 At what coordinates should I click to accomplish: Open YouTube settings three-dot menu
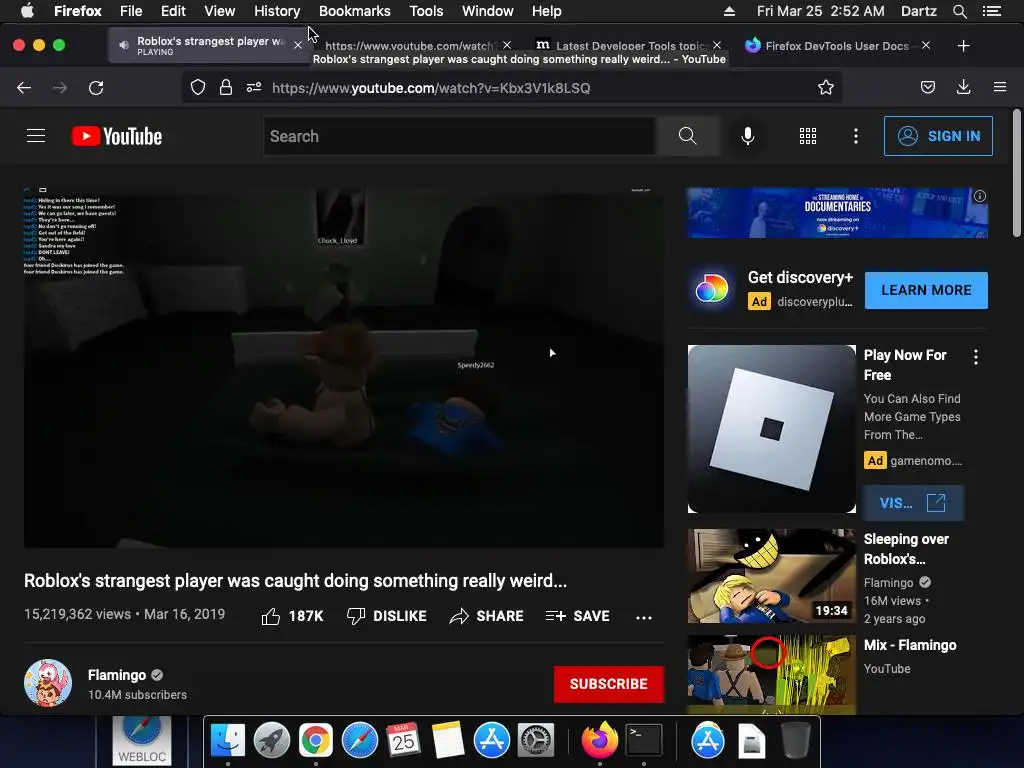click(x=856, y=136)
